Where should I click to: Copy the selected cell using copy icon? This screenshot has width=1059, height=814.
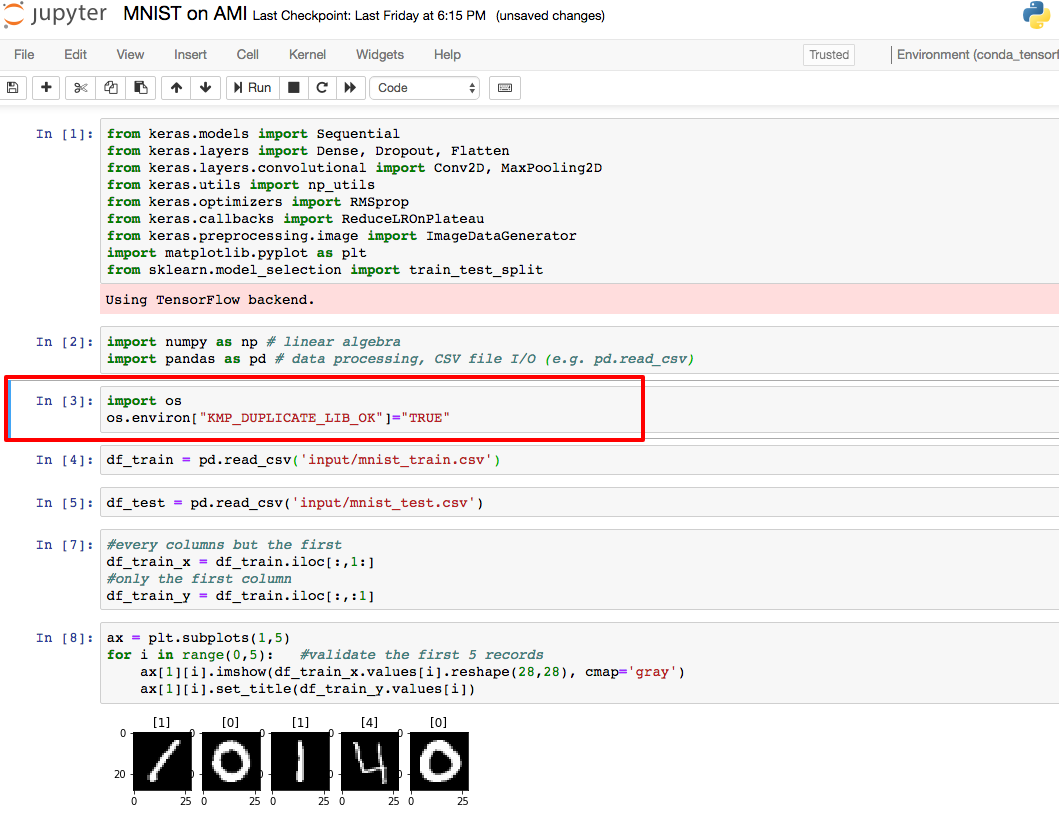click(110, 88)
